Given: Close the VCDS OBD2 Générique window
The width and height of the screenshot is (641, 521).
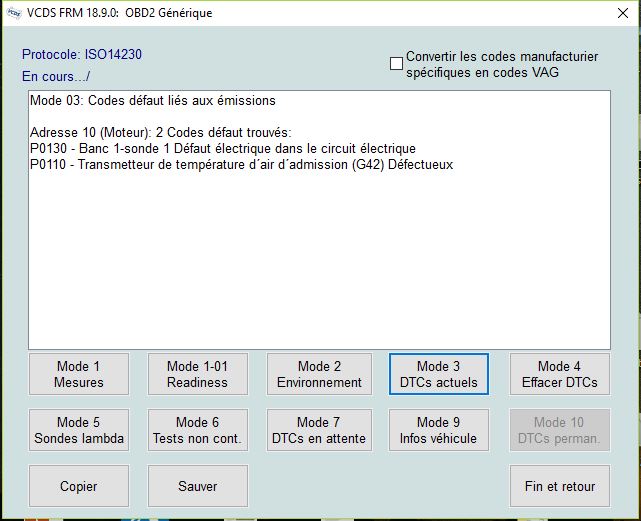Looking at the screenshot, I should (623, 13).
